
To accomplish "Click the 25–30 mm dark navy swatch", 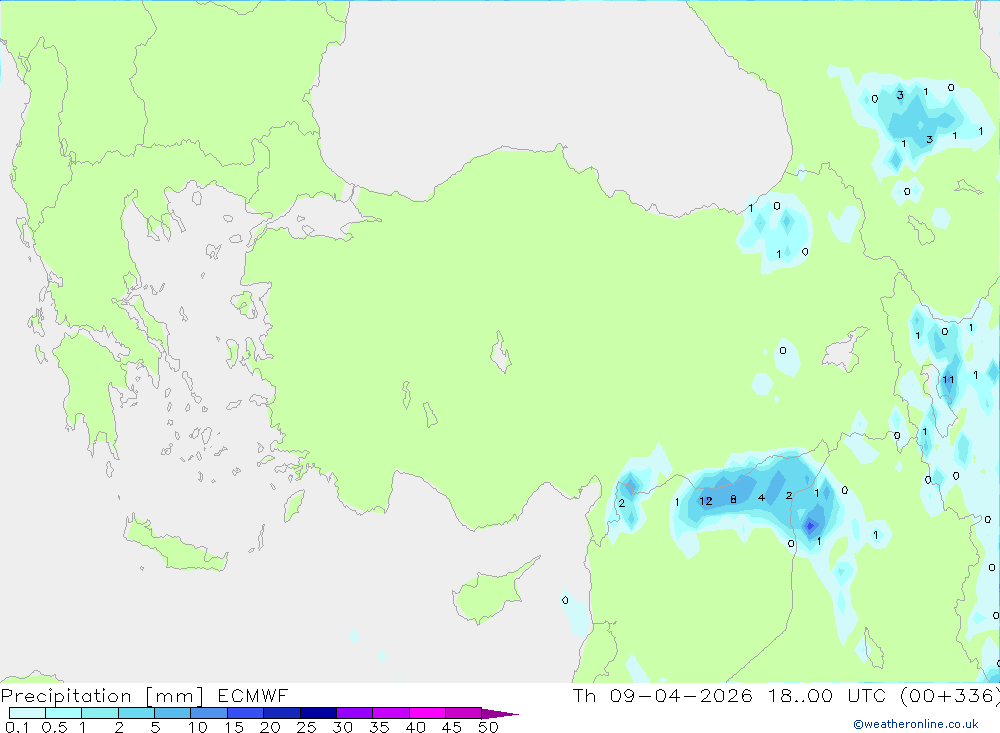I will 318,713.
